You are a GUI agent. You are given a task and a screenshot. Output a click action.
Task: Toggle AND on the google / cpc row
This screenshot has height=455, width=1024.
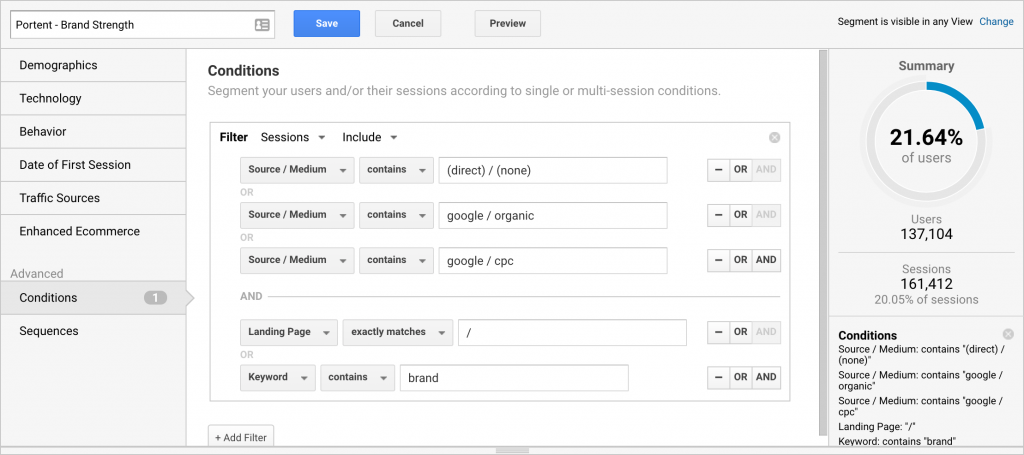coord(766,260)
